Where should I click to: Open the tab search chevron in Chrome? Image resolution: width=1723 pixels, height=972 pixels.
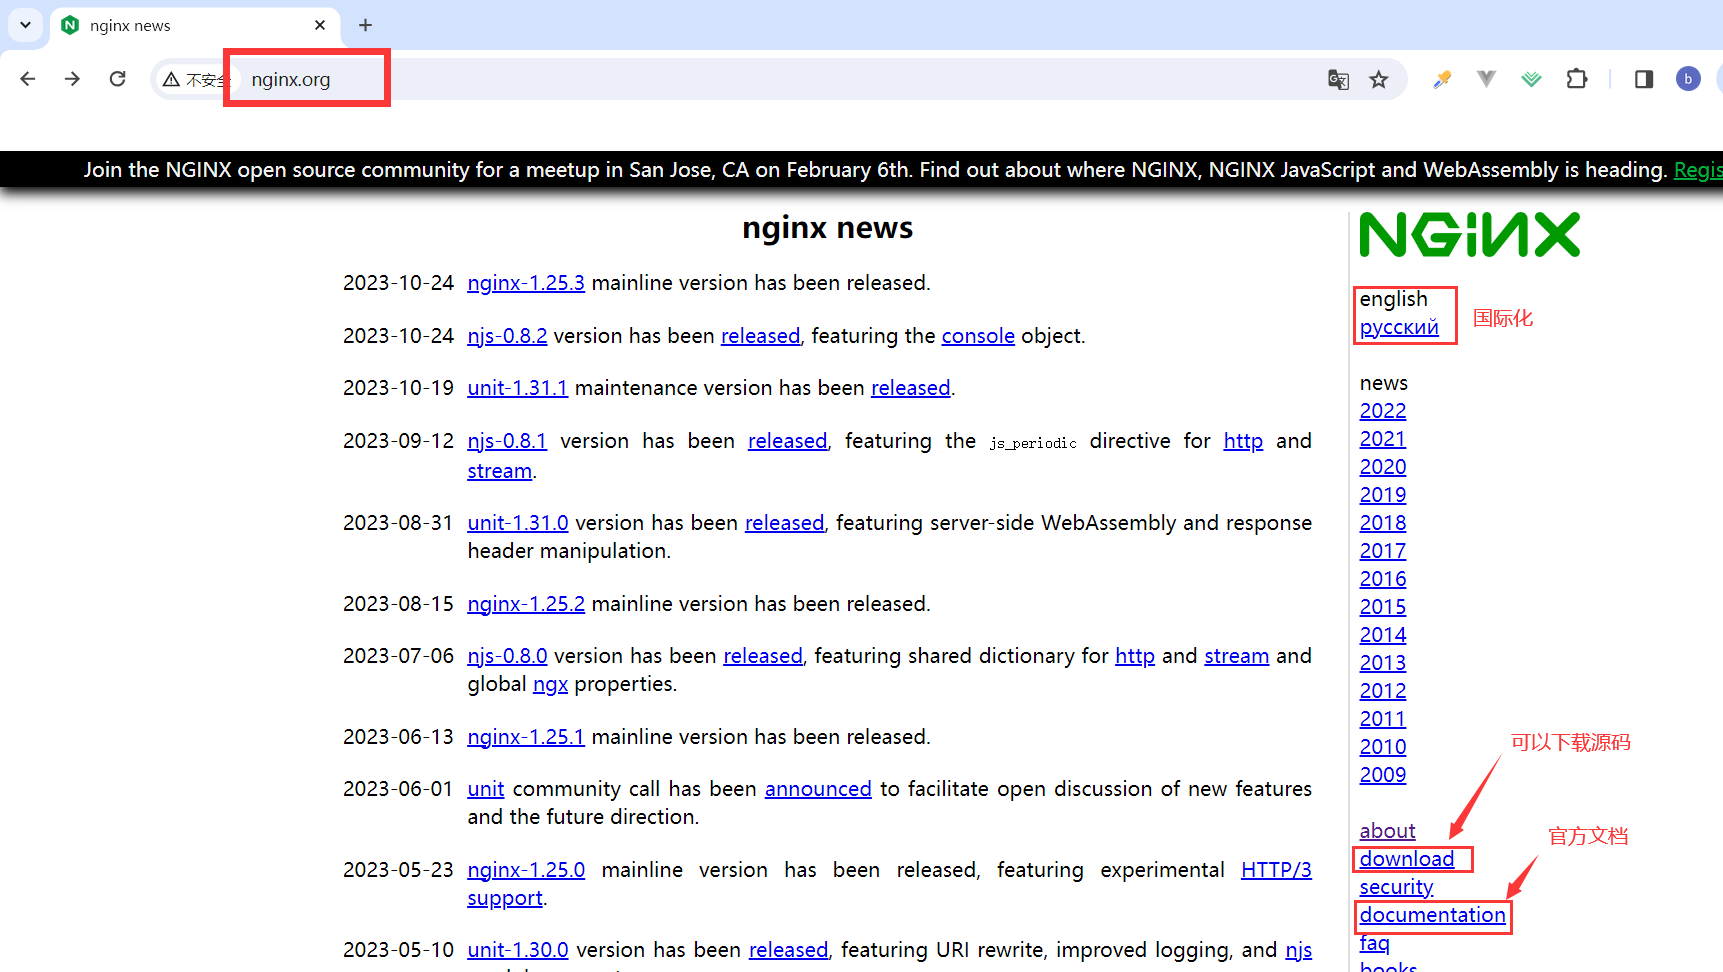pyautogui.click(x=25, y=25)
